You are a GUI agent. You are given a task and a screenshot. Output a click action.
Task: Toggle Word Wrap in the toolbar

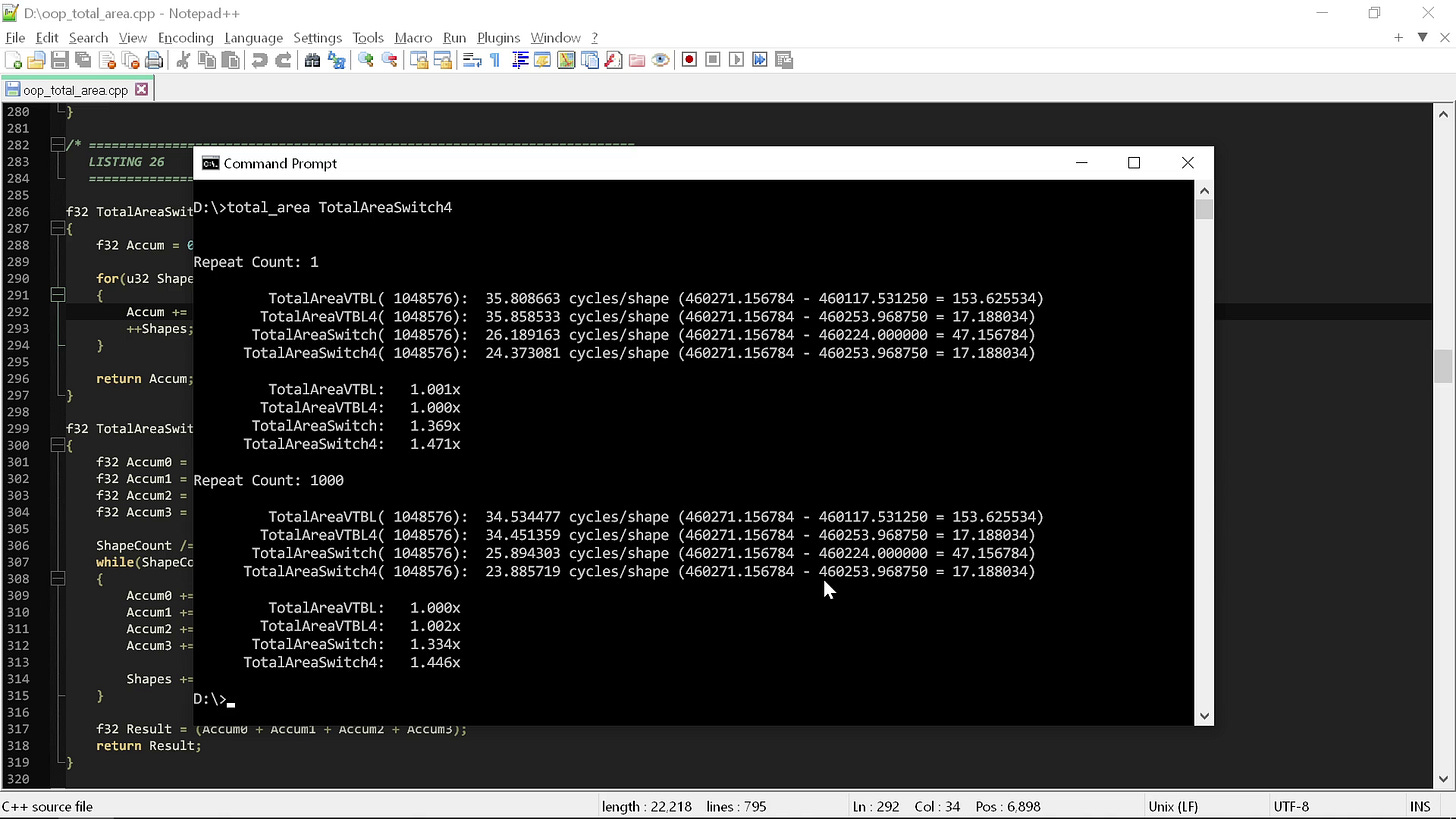point(471,60)
